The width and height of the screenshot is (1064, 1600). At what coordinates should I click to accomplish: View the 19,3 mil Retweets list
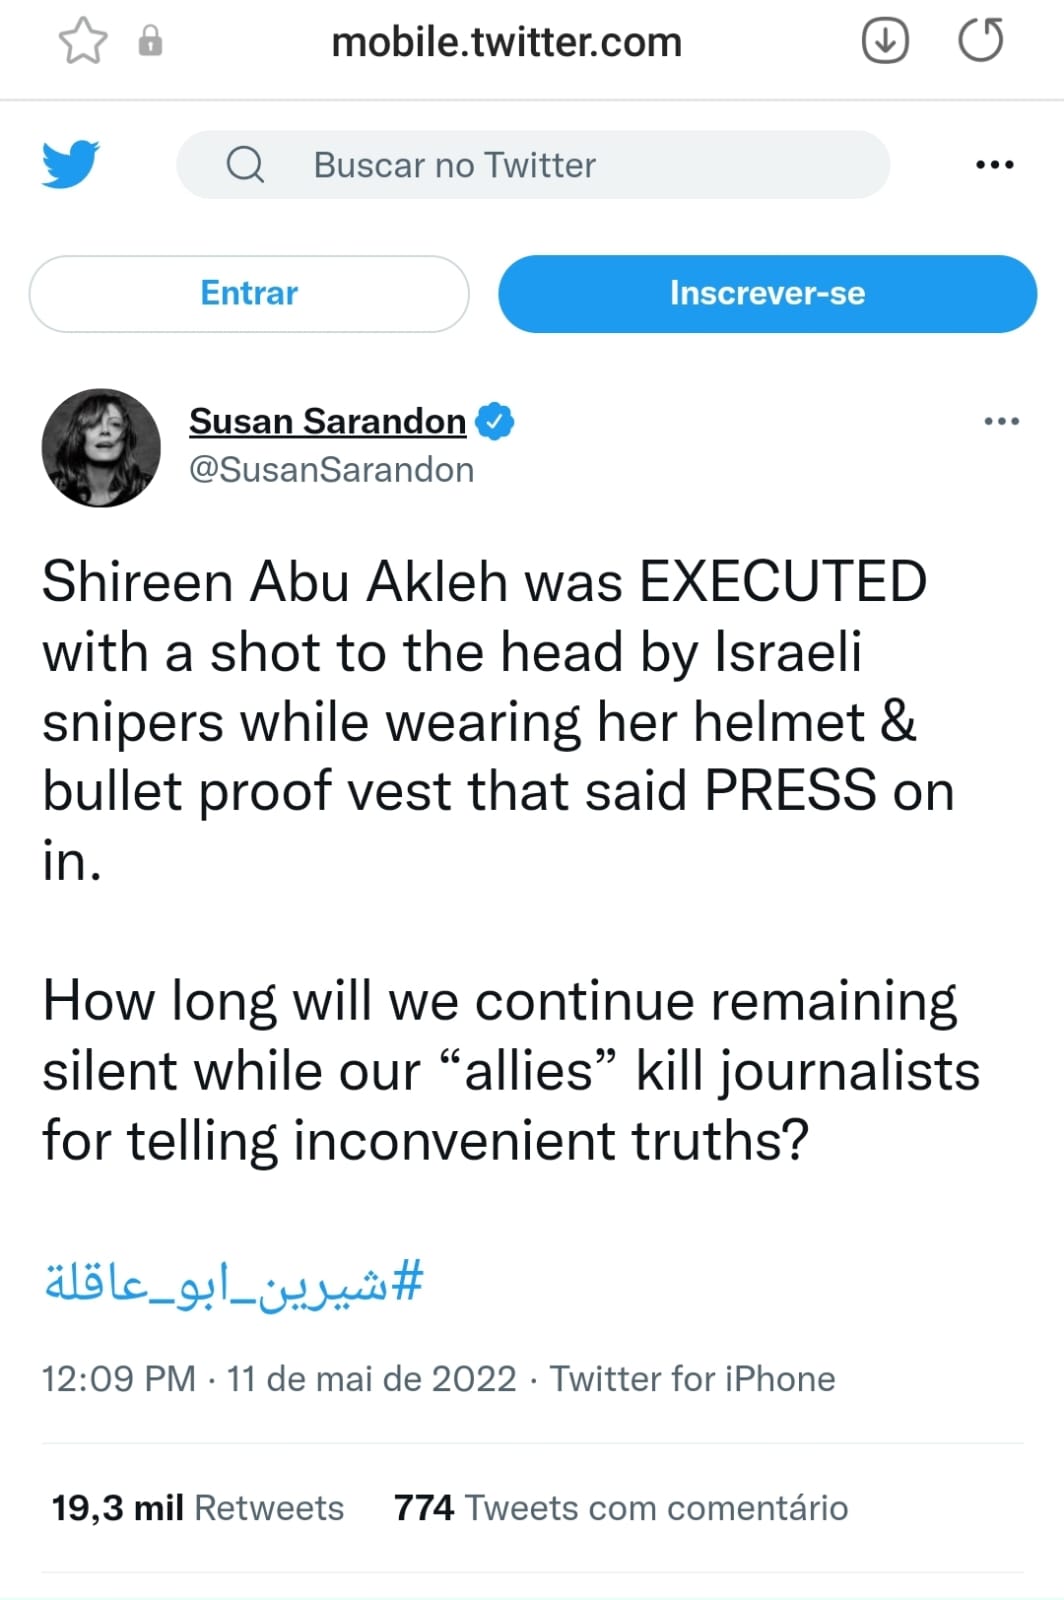point(197,1507)
